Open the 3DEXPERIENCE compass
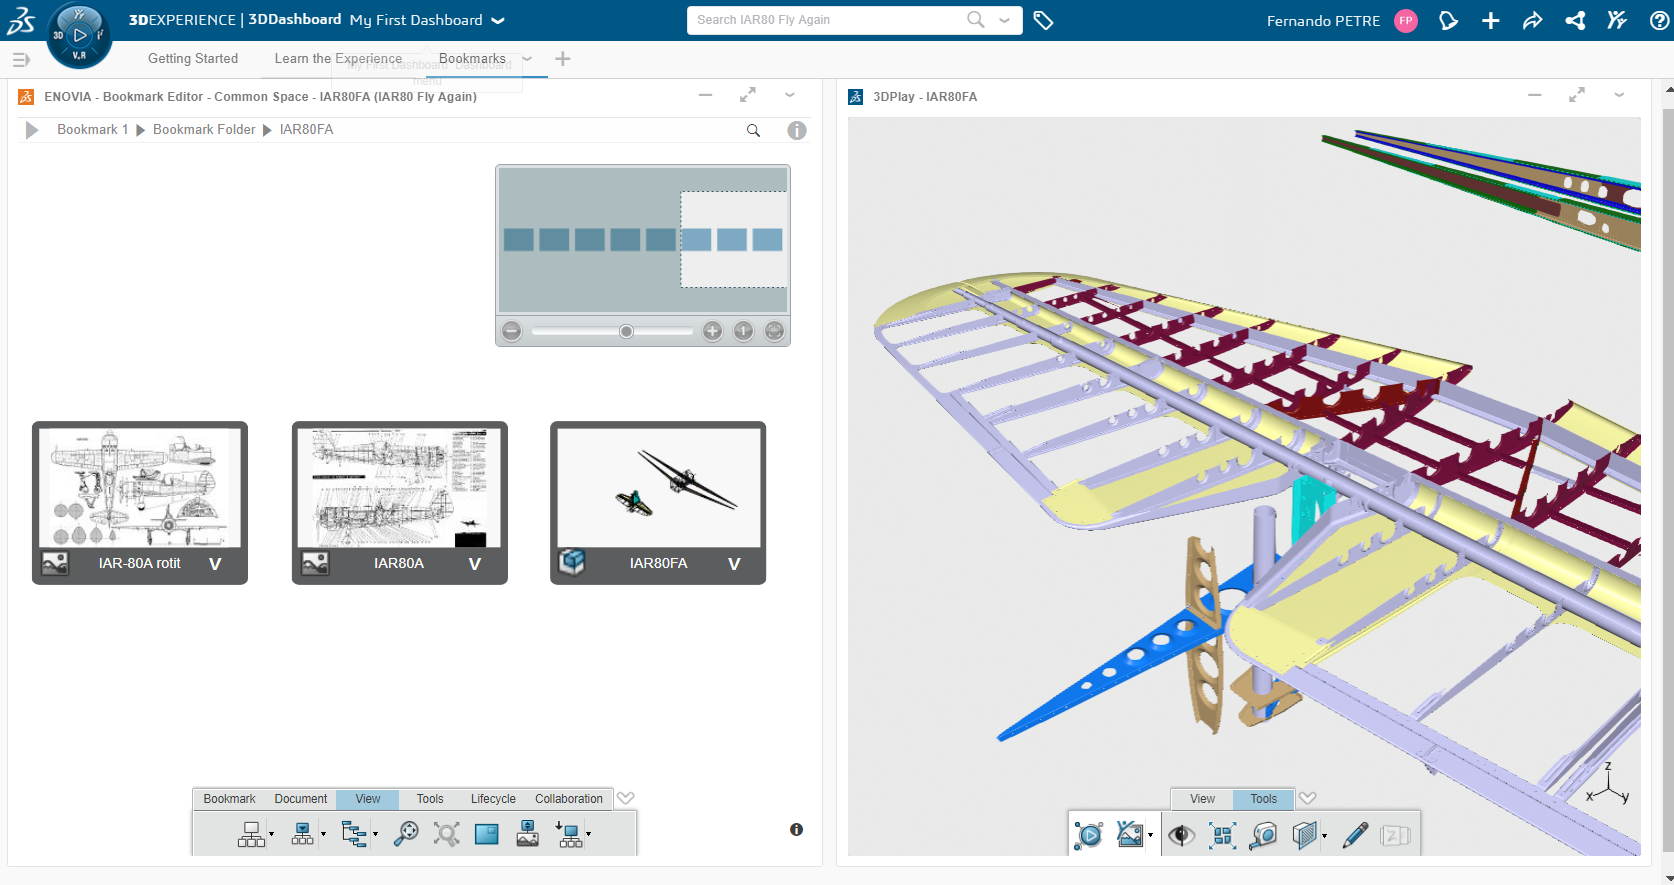This screenshot has width=1674, height=885. tap(79, 36)
